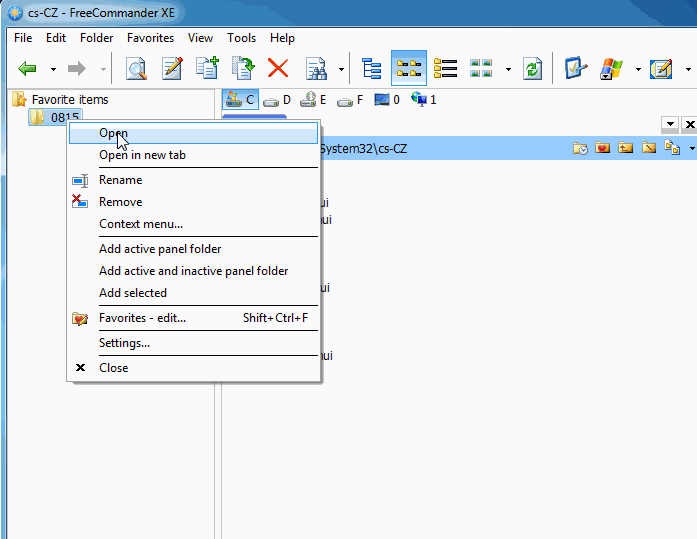Open the Search dropdown arrow
This screenshot has height=539, width=697.
pyautogui.click(x=341, y=69)
